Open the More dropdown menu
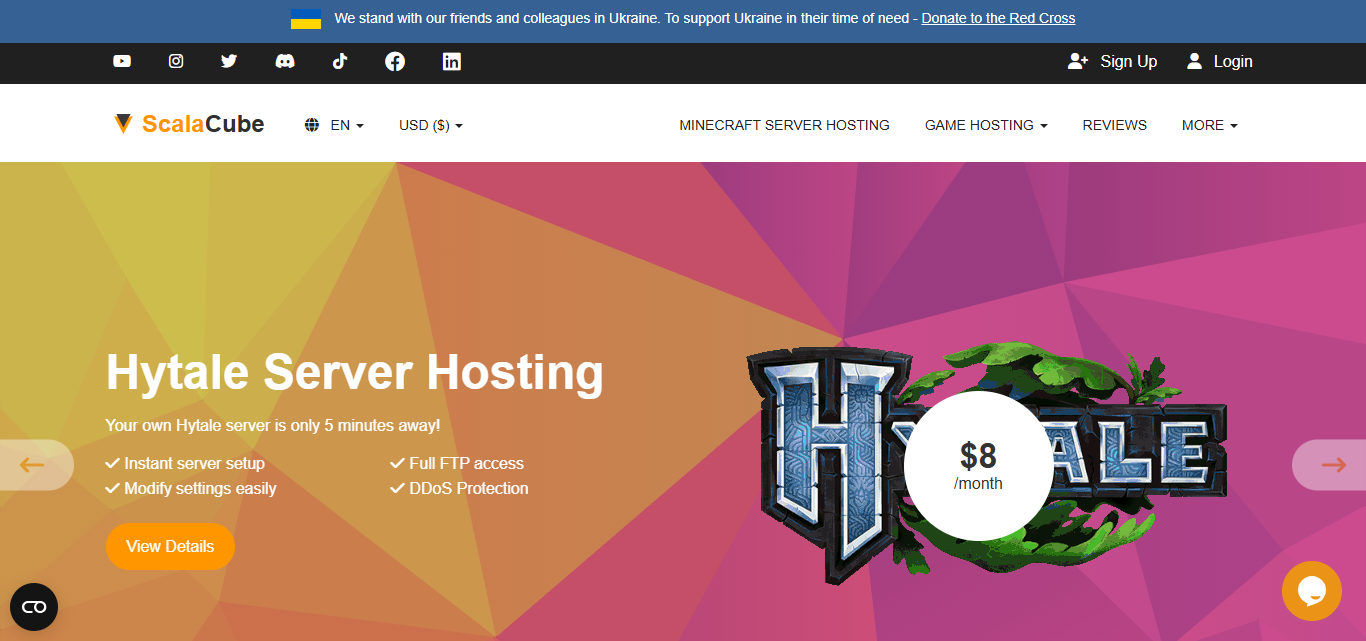 click(1210, 125)
